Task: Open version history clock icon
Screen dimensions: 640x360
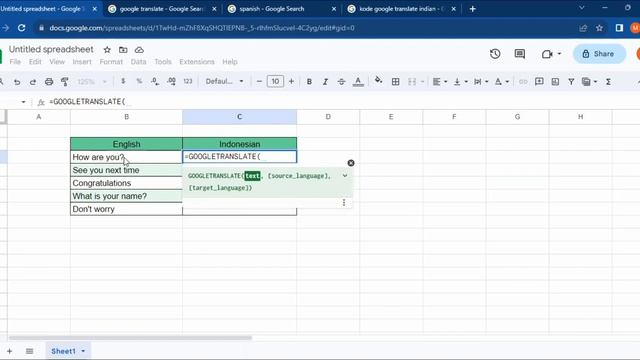Action: point(495,53)
